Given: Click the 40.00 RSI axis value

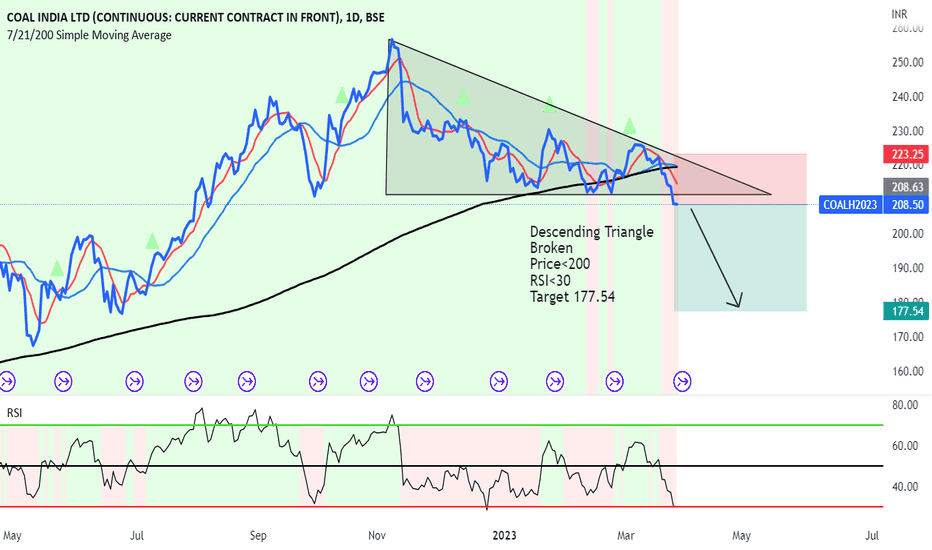Looking at the screenshot, I should pos(905,487).
